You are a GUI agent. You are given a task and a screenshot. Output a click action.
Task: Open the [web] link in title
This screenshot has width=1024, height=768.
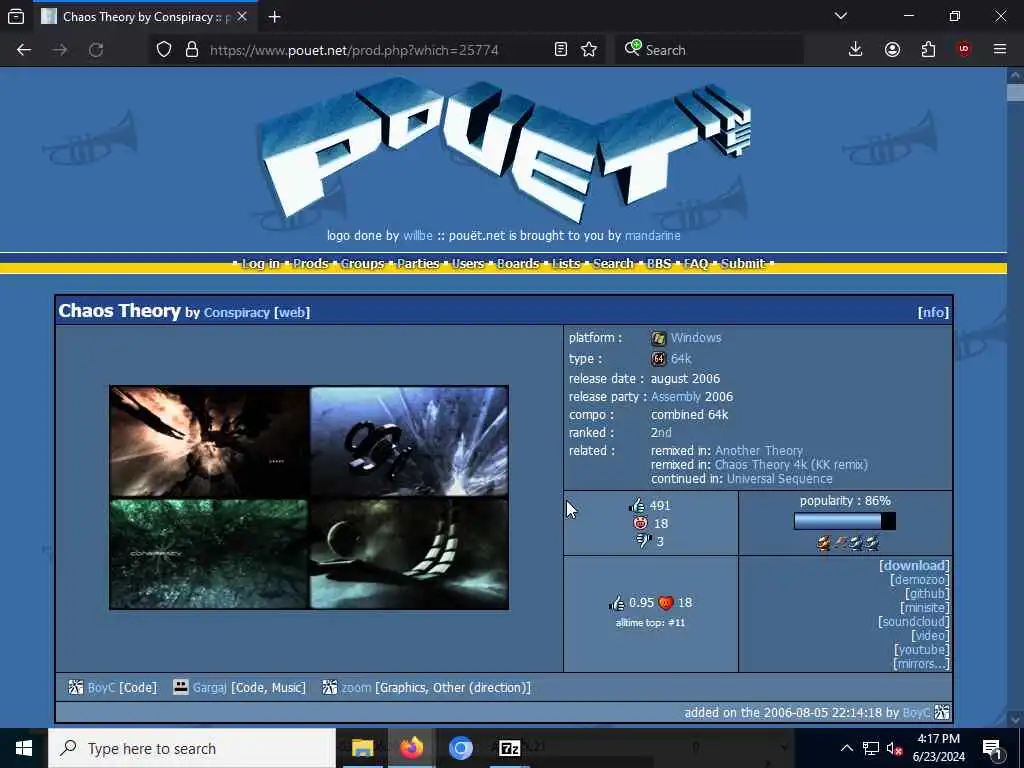coord(292,313)
